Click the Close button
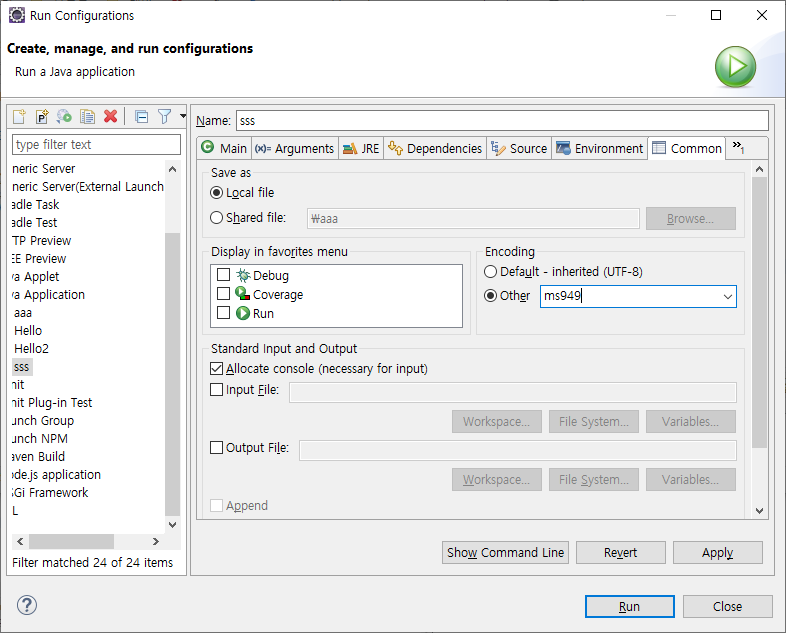The height and width of the screenshot is (633, 786). point(727,606)
